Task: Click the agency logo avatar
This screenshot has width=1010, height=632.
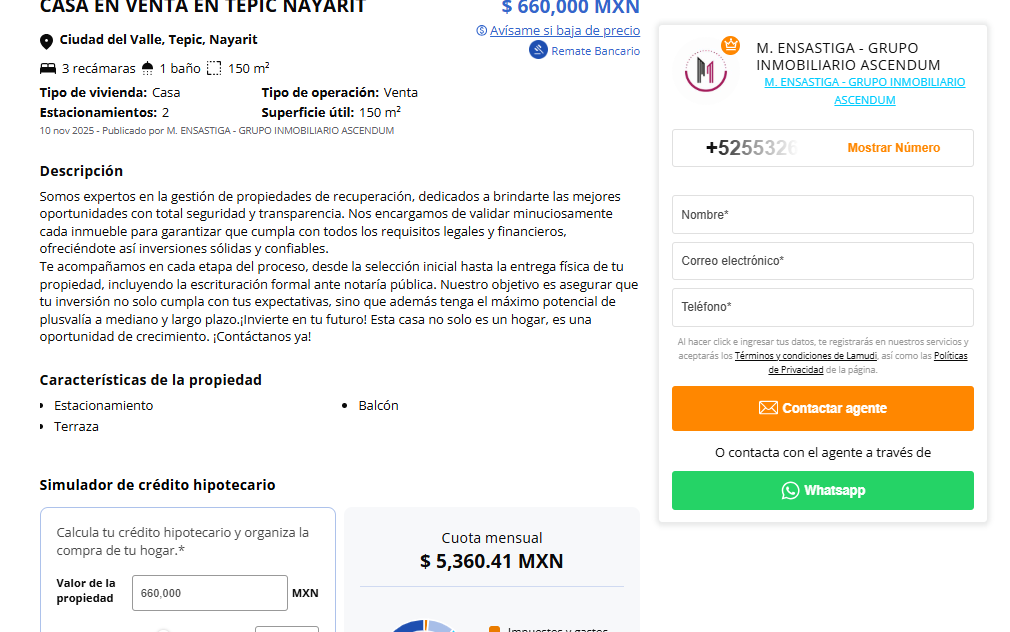Action: pos(706,70)
